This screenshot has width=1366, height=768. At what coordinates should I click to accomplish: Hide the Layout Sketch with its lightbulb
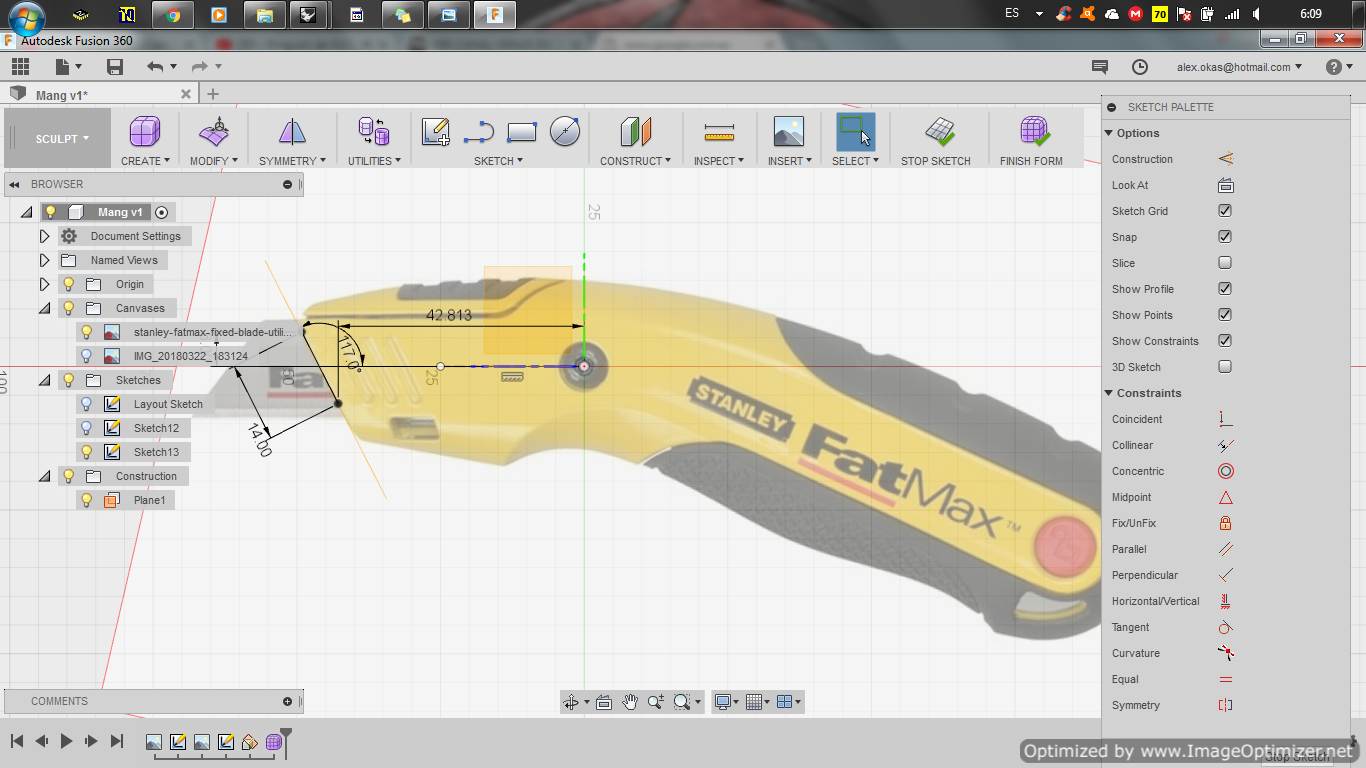pyautogui.click(x=87, y=404)
